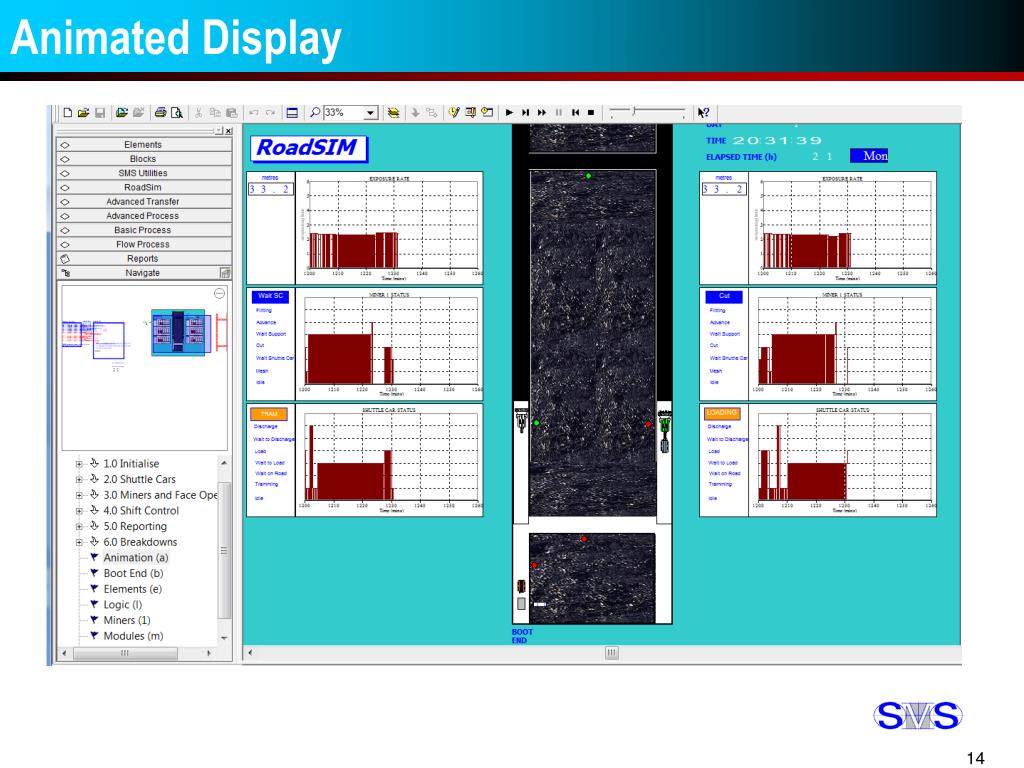Image resolution: width=1024 pixels, height=768 pixels.
Task: Click the 'Wait SC' miner status label
Action: click(x=270, y=296)
